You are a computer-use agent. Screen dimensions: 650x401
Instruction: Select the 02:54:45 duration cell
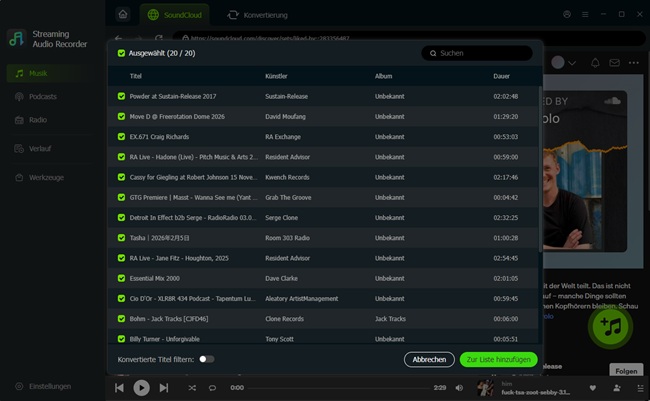[x=505, y=258]
